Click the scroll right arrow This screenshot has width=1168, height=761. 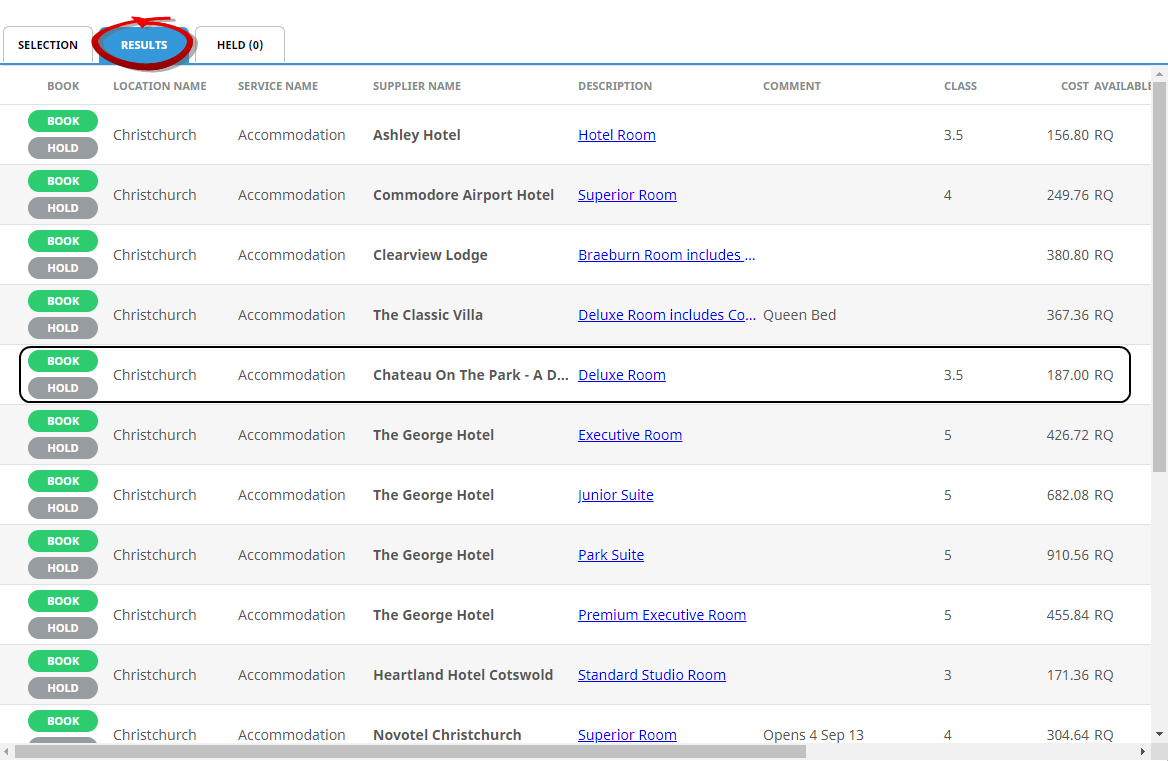point(1143,752)
